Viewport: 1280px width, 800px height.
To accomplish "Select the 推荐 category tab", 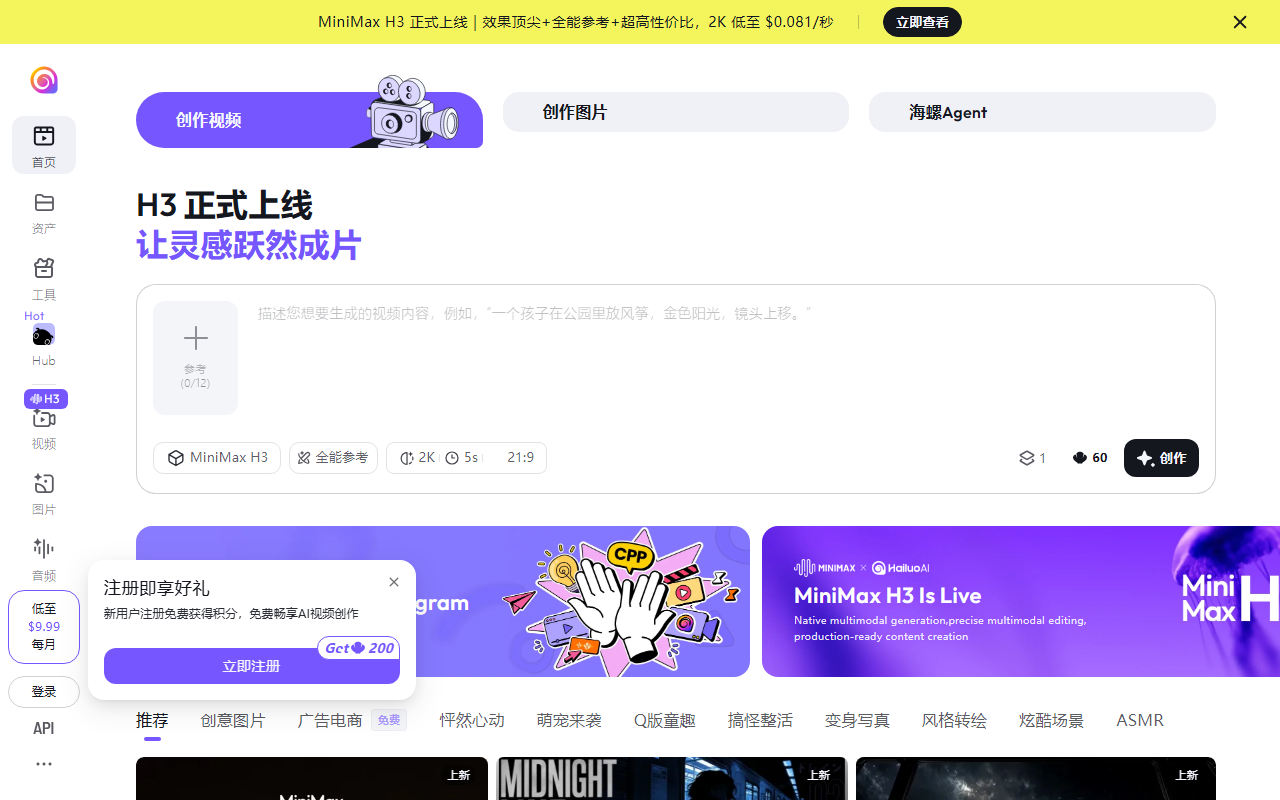I will (152, 720).
